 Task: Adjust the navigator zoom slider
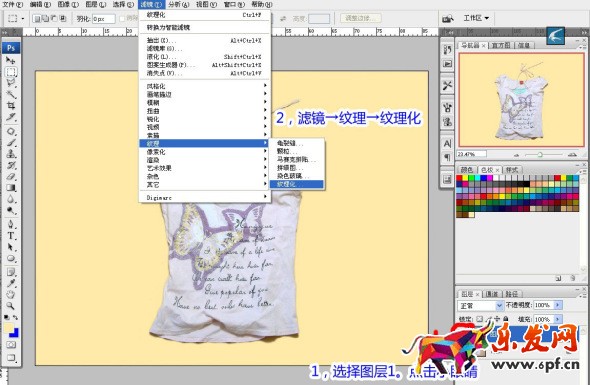click(x=540, y=154)
